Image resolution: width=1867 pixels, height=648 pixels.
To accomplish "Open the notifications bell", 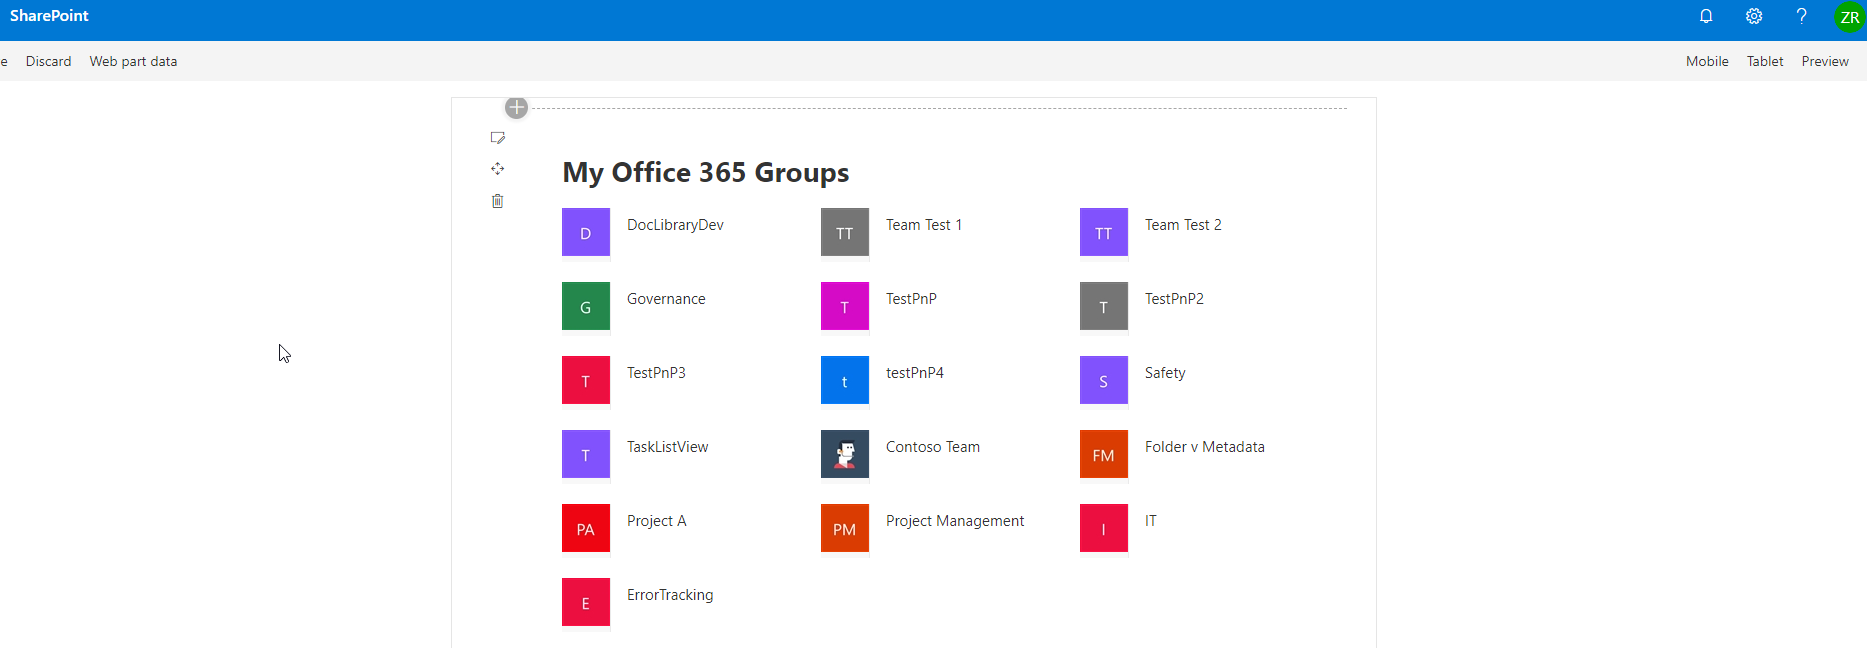I will 1706,16.
